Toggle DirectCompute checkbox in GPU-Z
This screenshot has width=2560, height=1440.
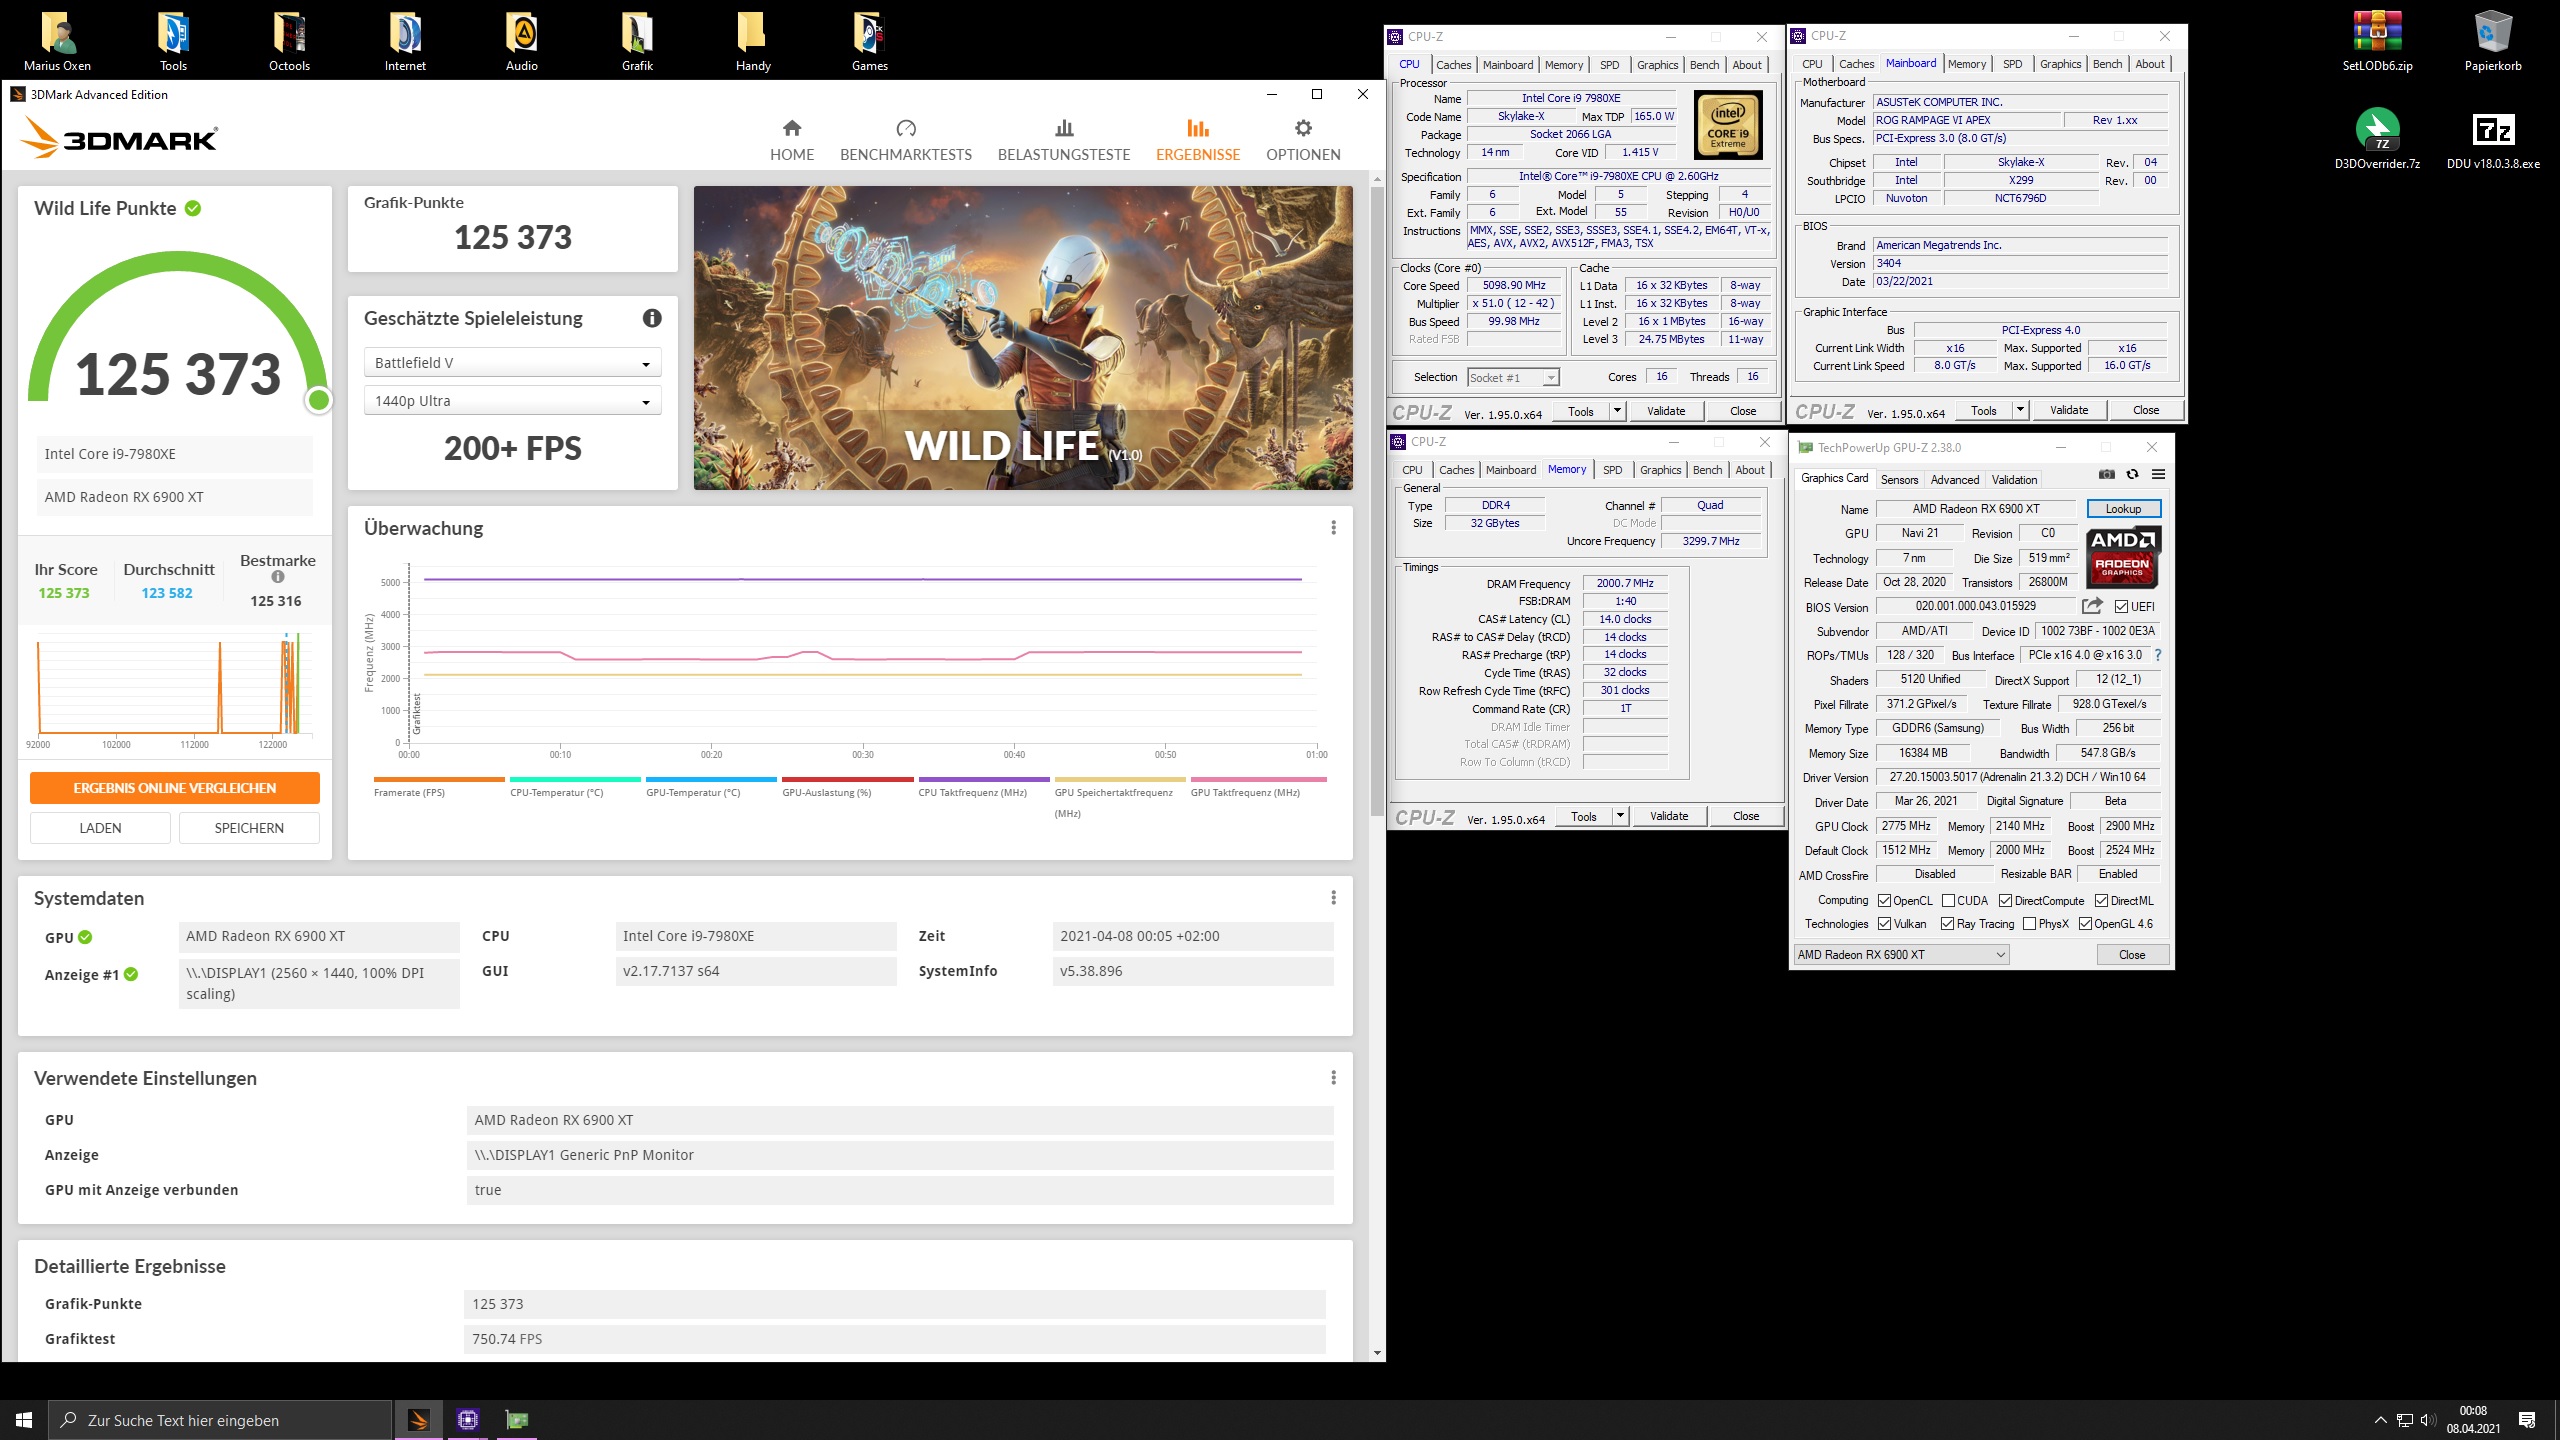click(x=2005, y=901)
